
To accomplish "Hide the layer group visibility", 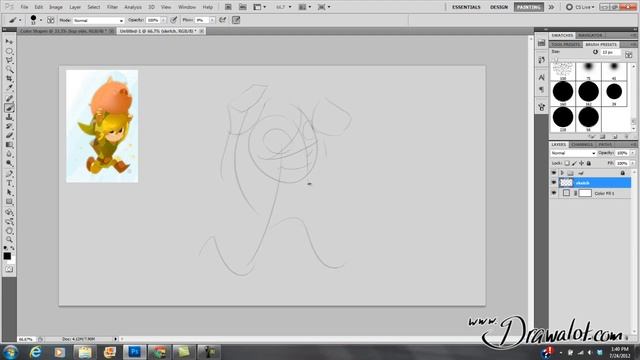I will point(554,173).
